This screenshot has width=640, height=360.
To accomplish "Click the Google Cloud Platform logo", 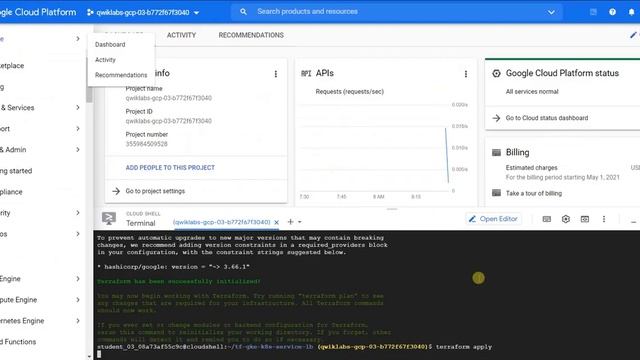I will [x=38, y=12].
